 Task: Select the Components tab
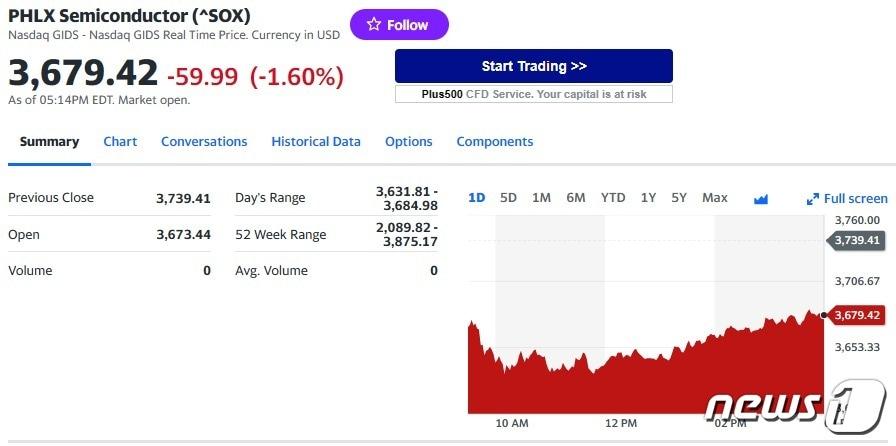(495, 142)
